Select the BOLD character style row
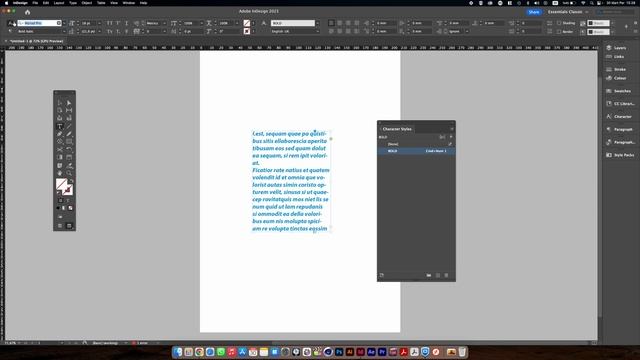Screen dimensions: 640x360 coord(416,151)
